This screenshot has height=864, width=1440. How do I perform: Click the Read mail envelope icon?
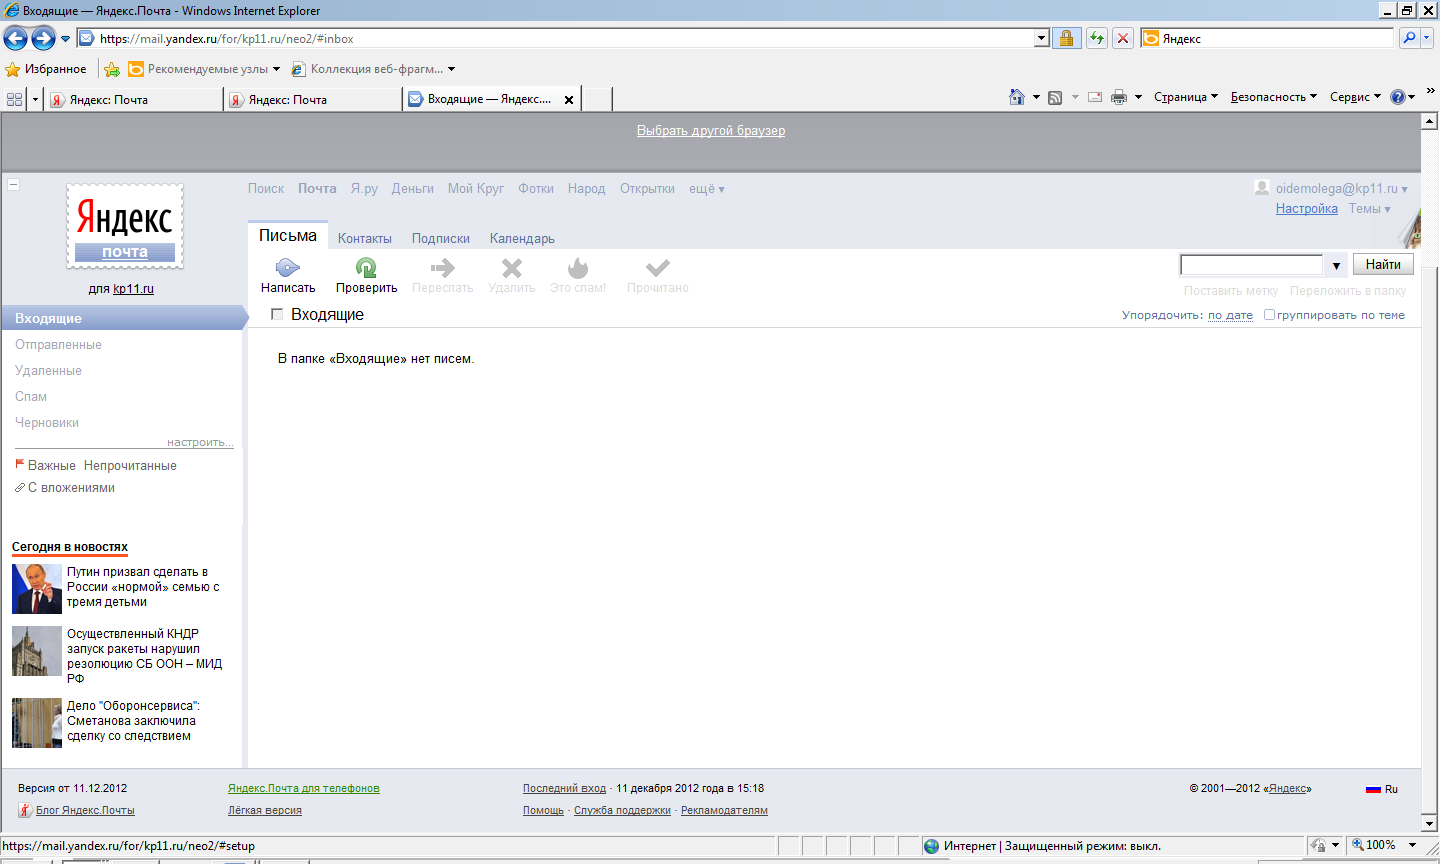(1095, 97)
